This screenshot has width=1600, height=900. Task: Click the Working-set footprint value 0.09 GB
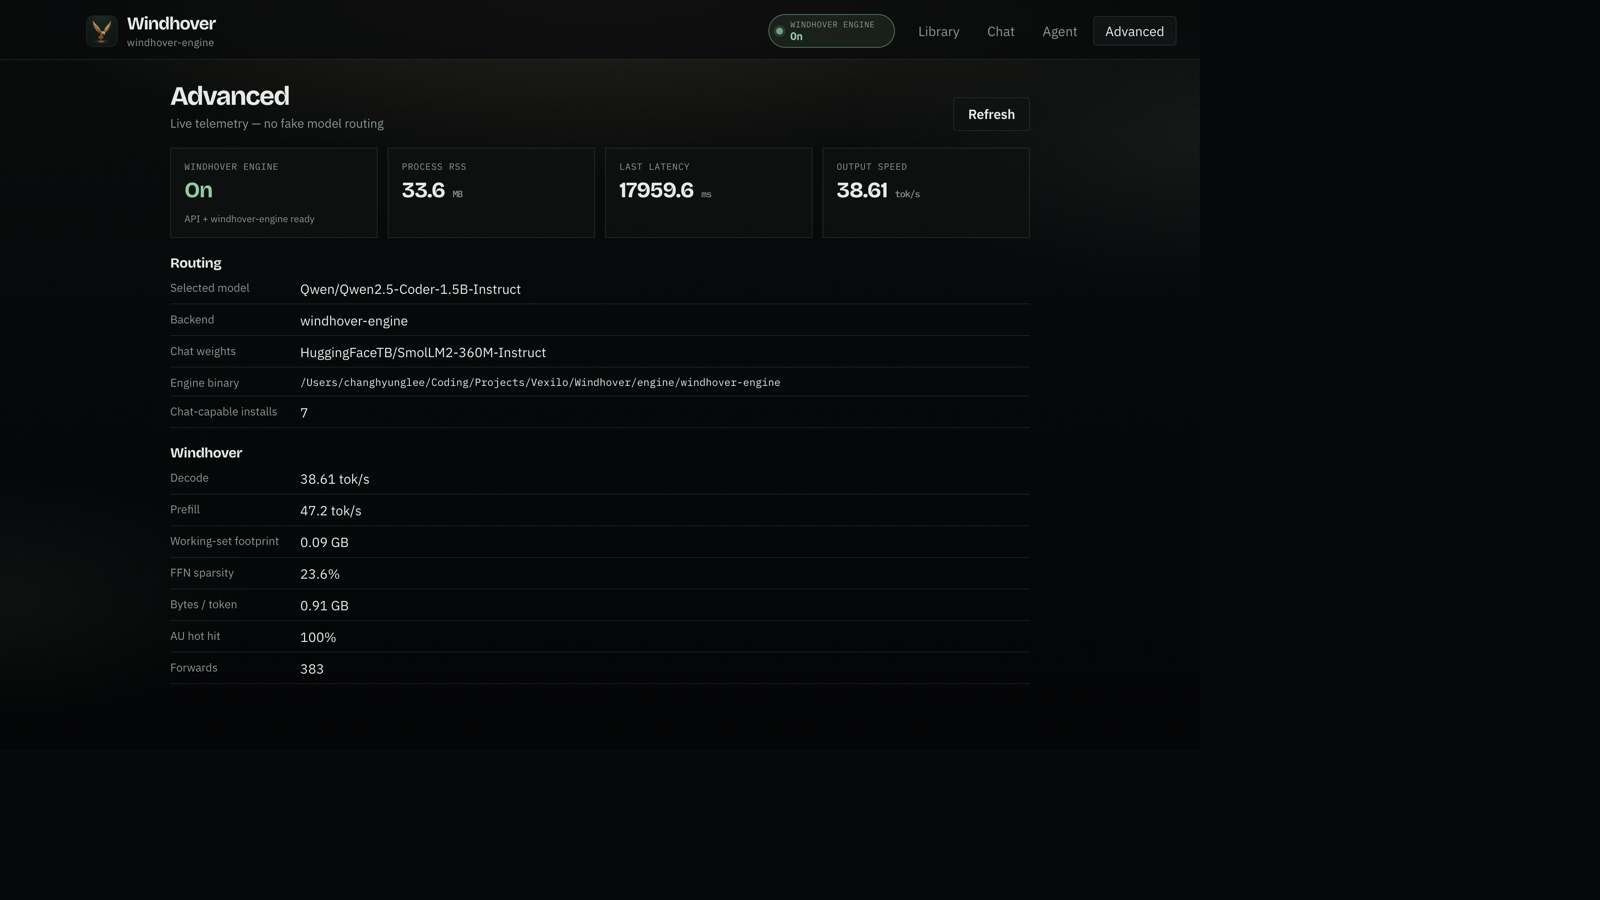(x=324, y=542)
